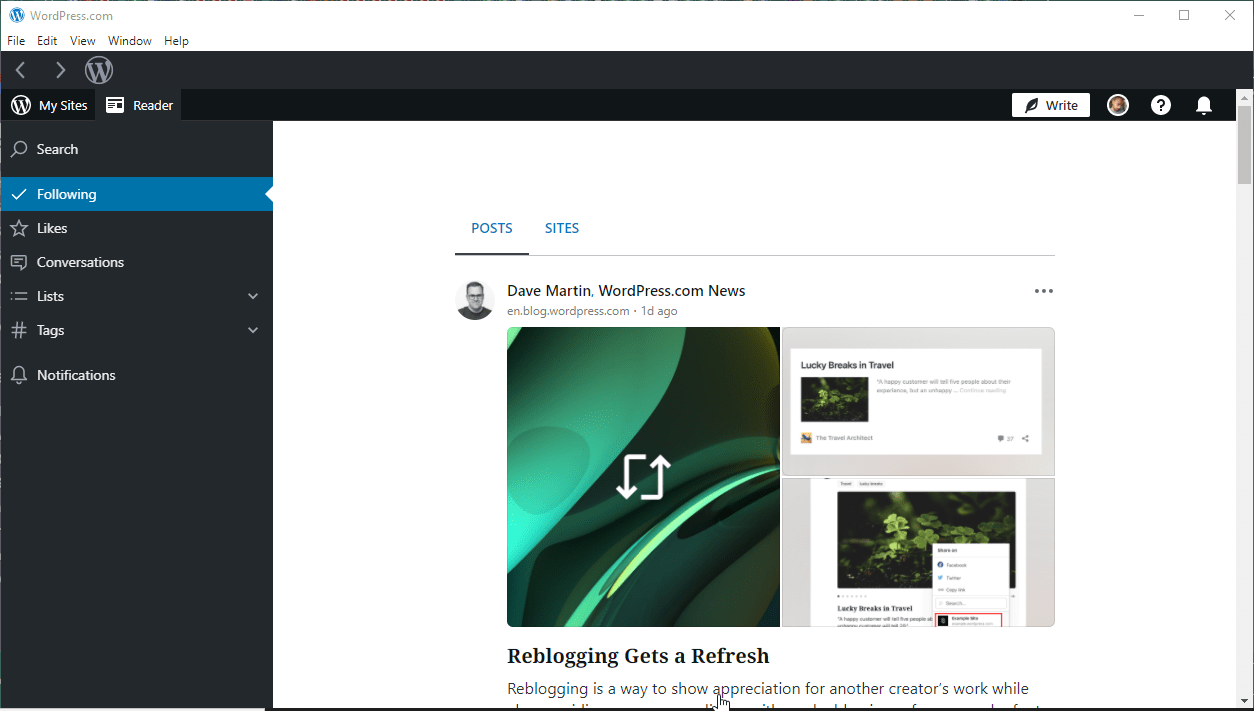Click Dave Martin's avatar photo
This screenshot has width=1254, height=711.
tap(475, 300)
